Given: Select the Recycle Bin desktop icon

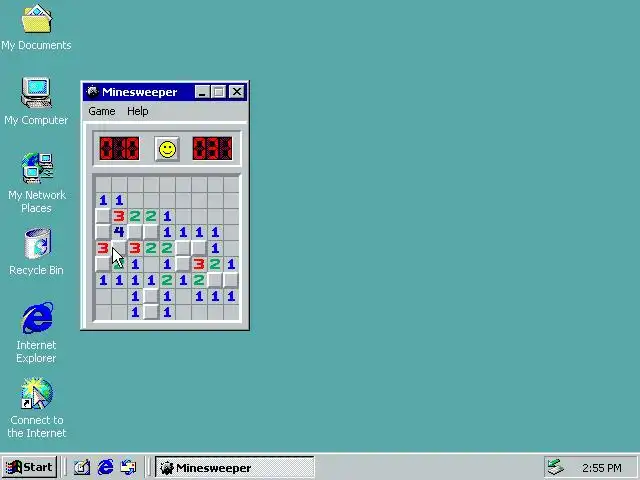Looking at the screenshot, I should tap(37, 244).
